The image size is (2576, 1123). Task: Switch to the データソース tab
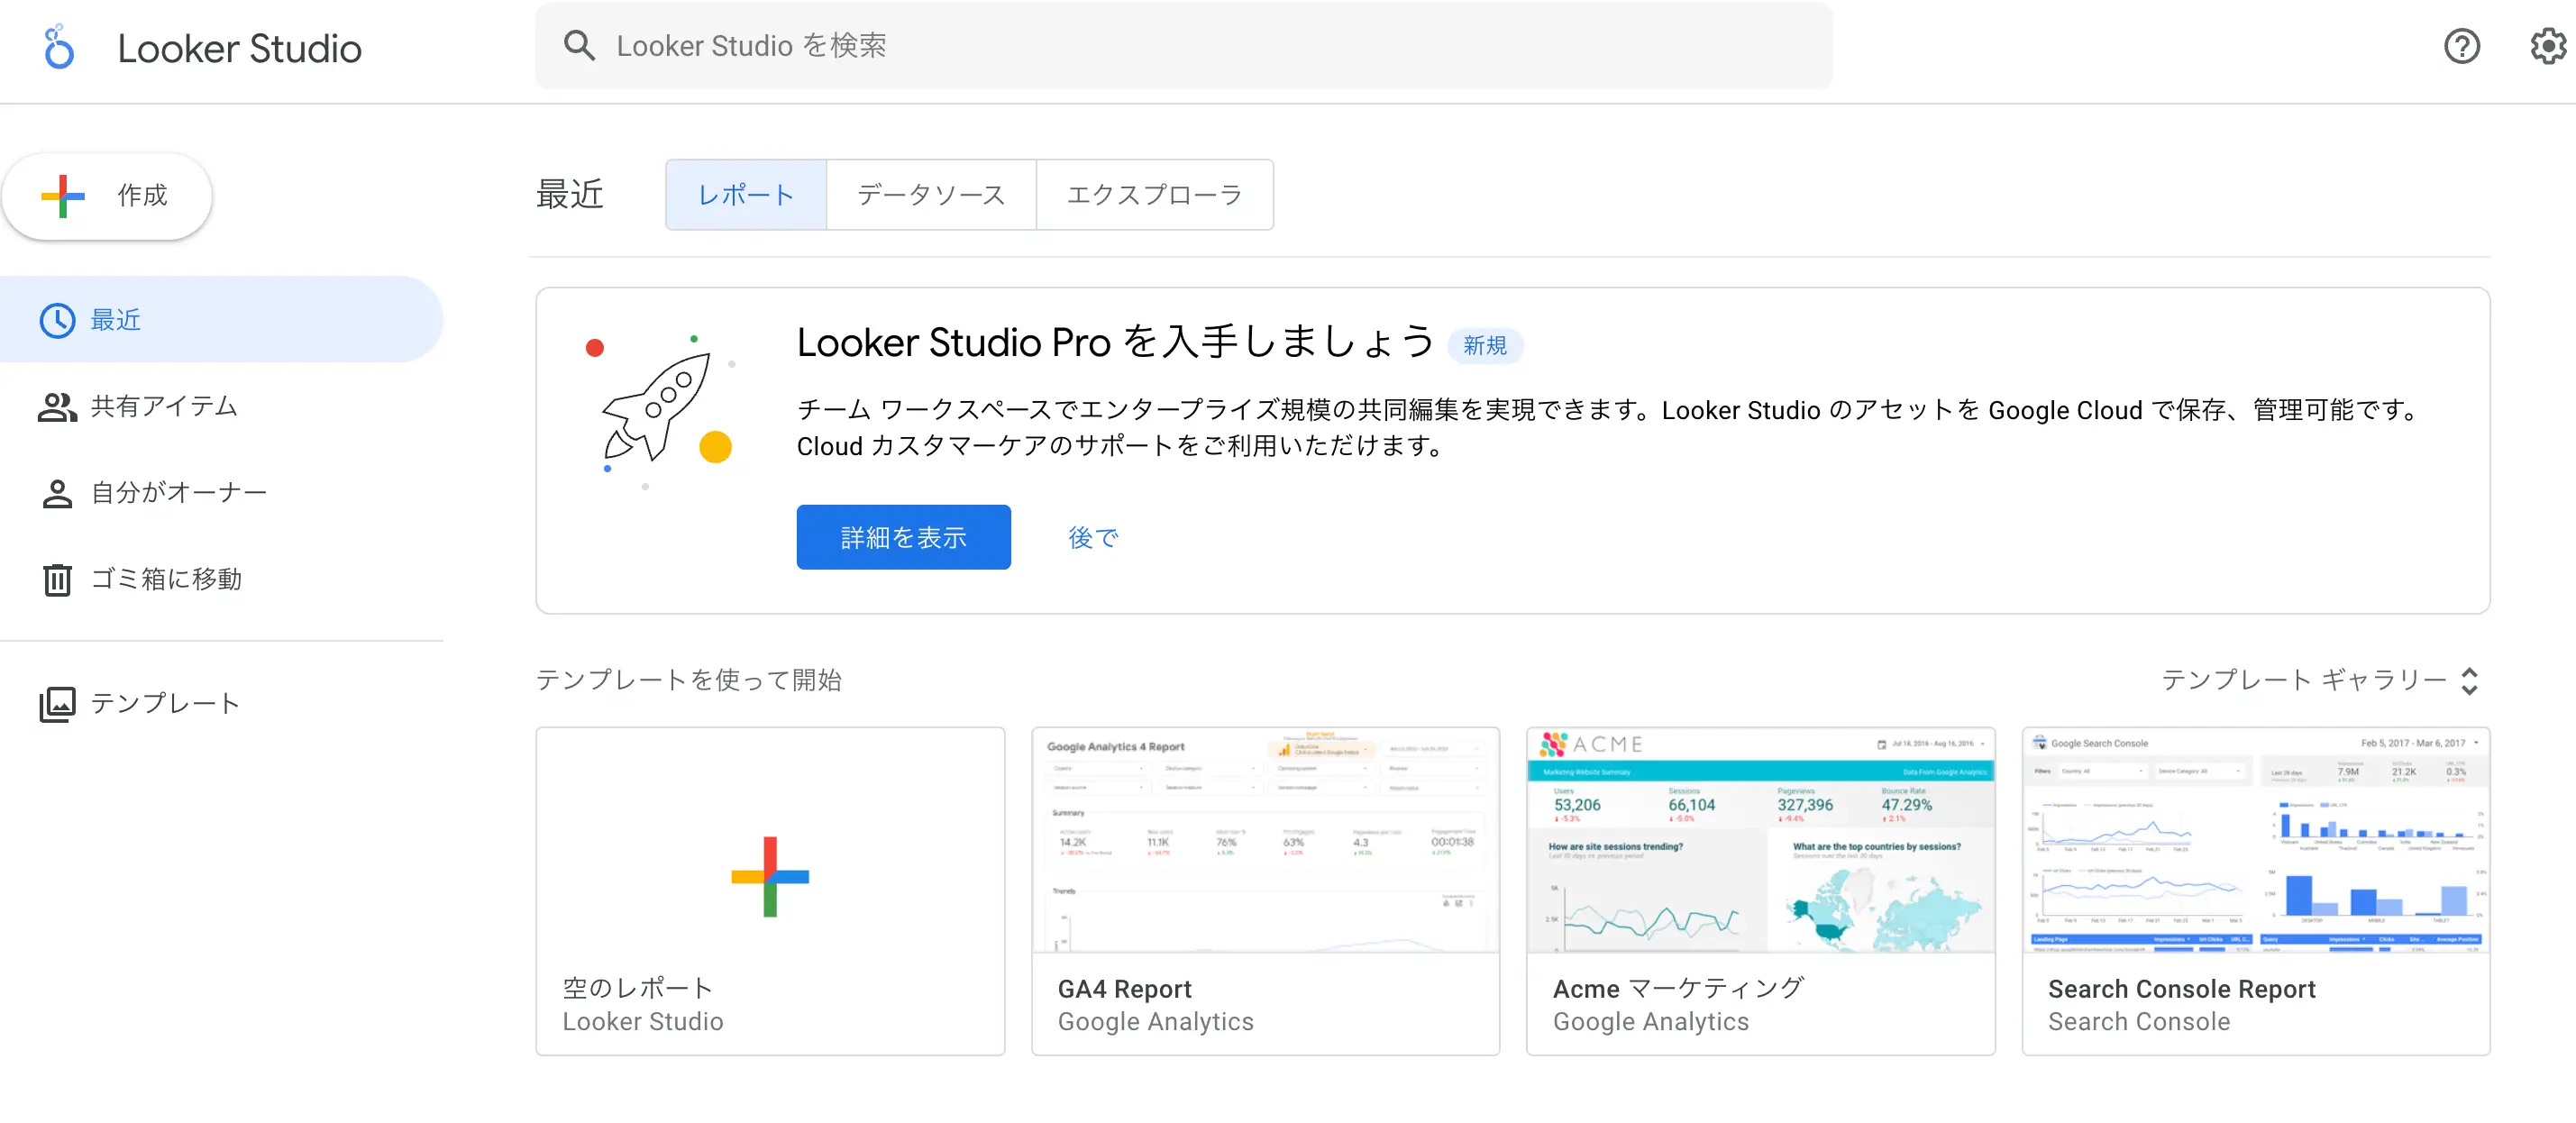931,195
